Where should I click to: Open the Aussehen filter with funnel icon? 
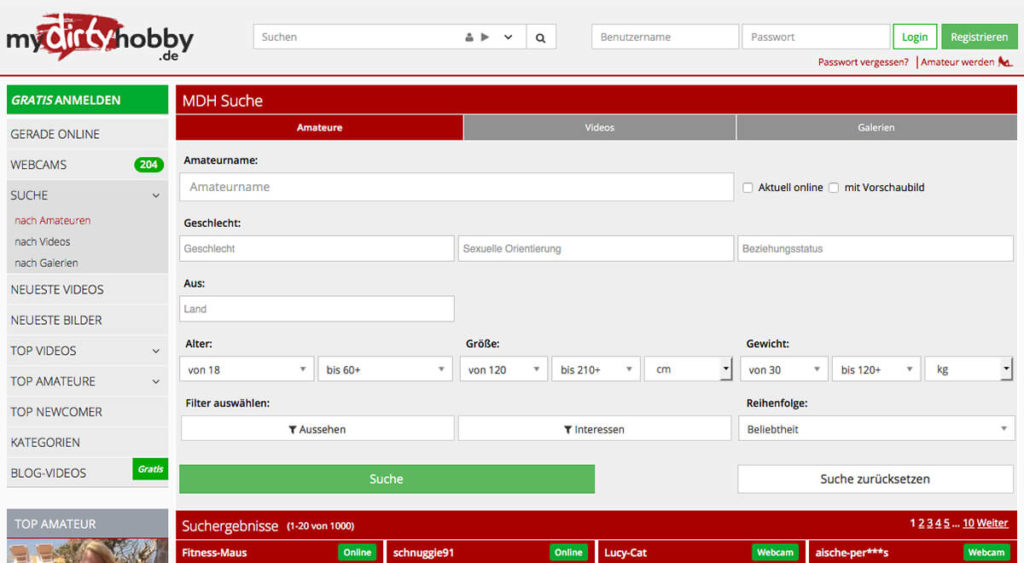317,429
